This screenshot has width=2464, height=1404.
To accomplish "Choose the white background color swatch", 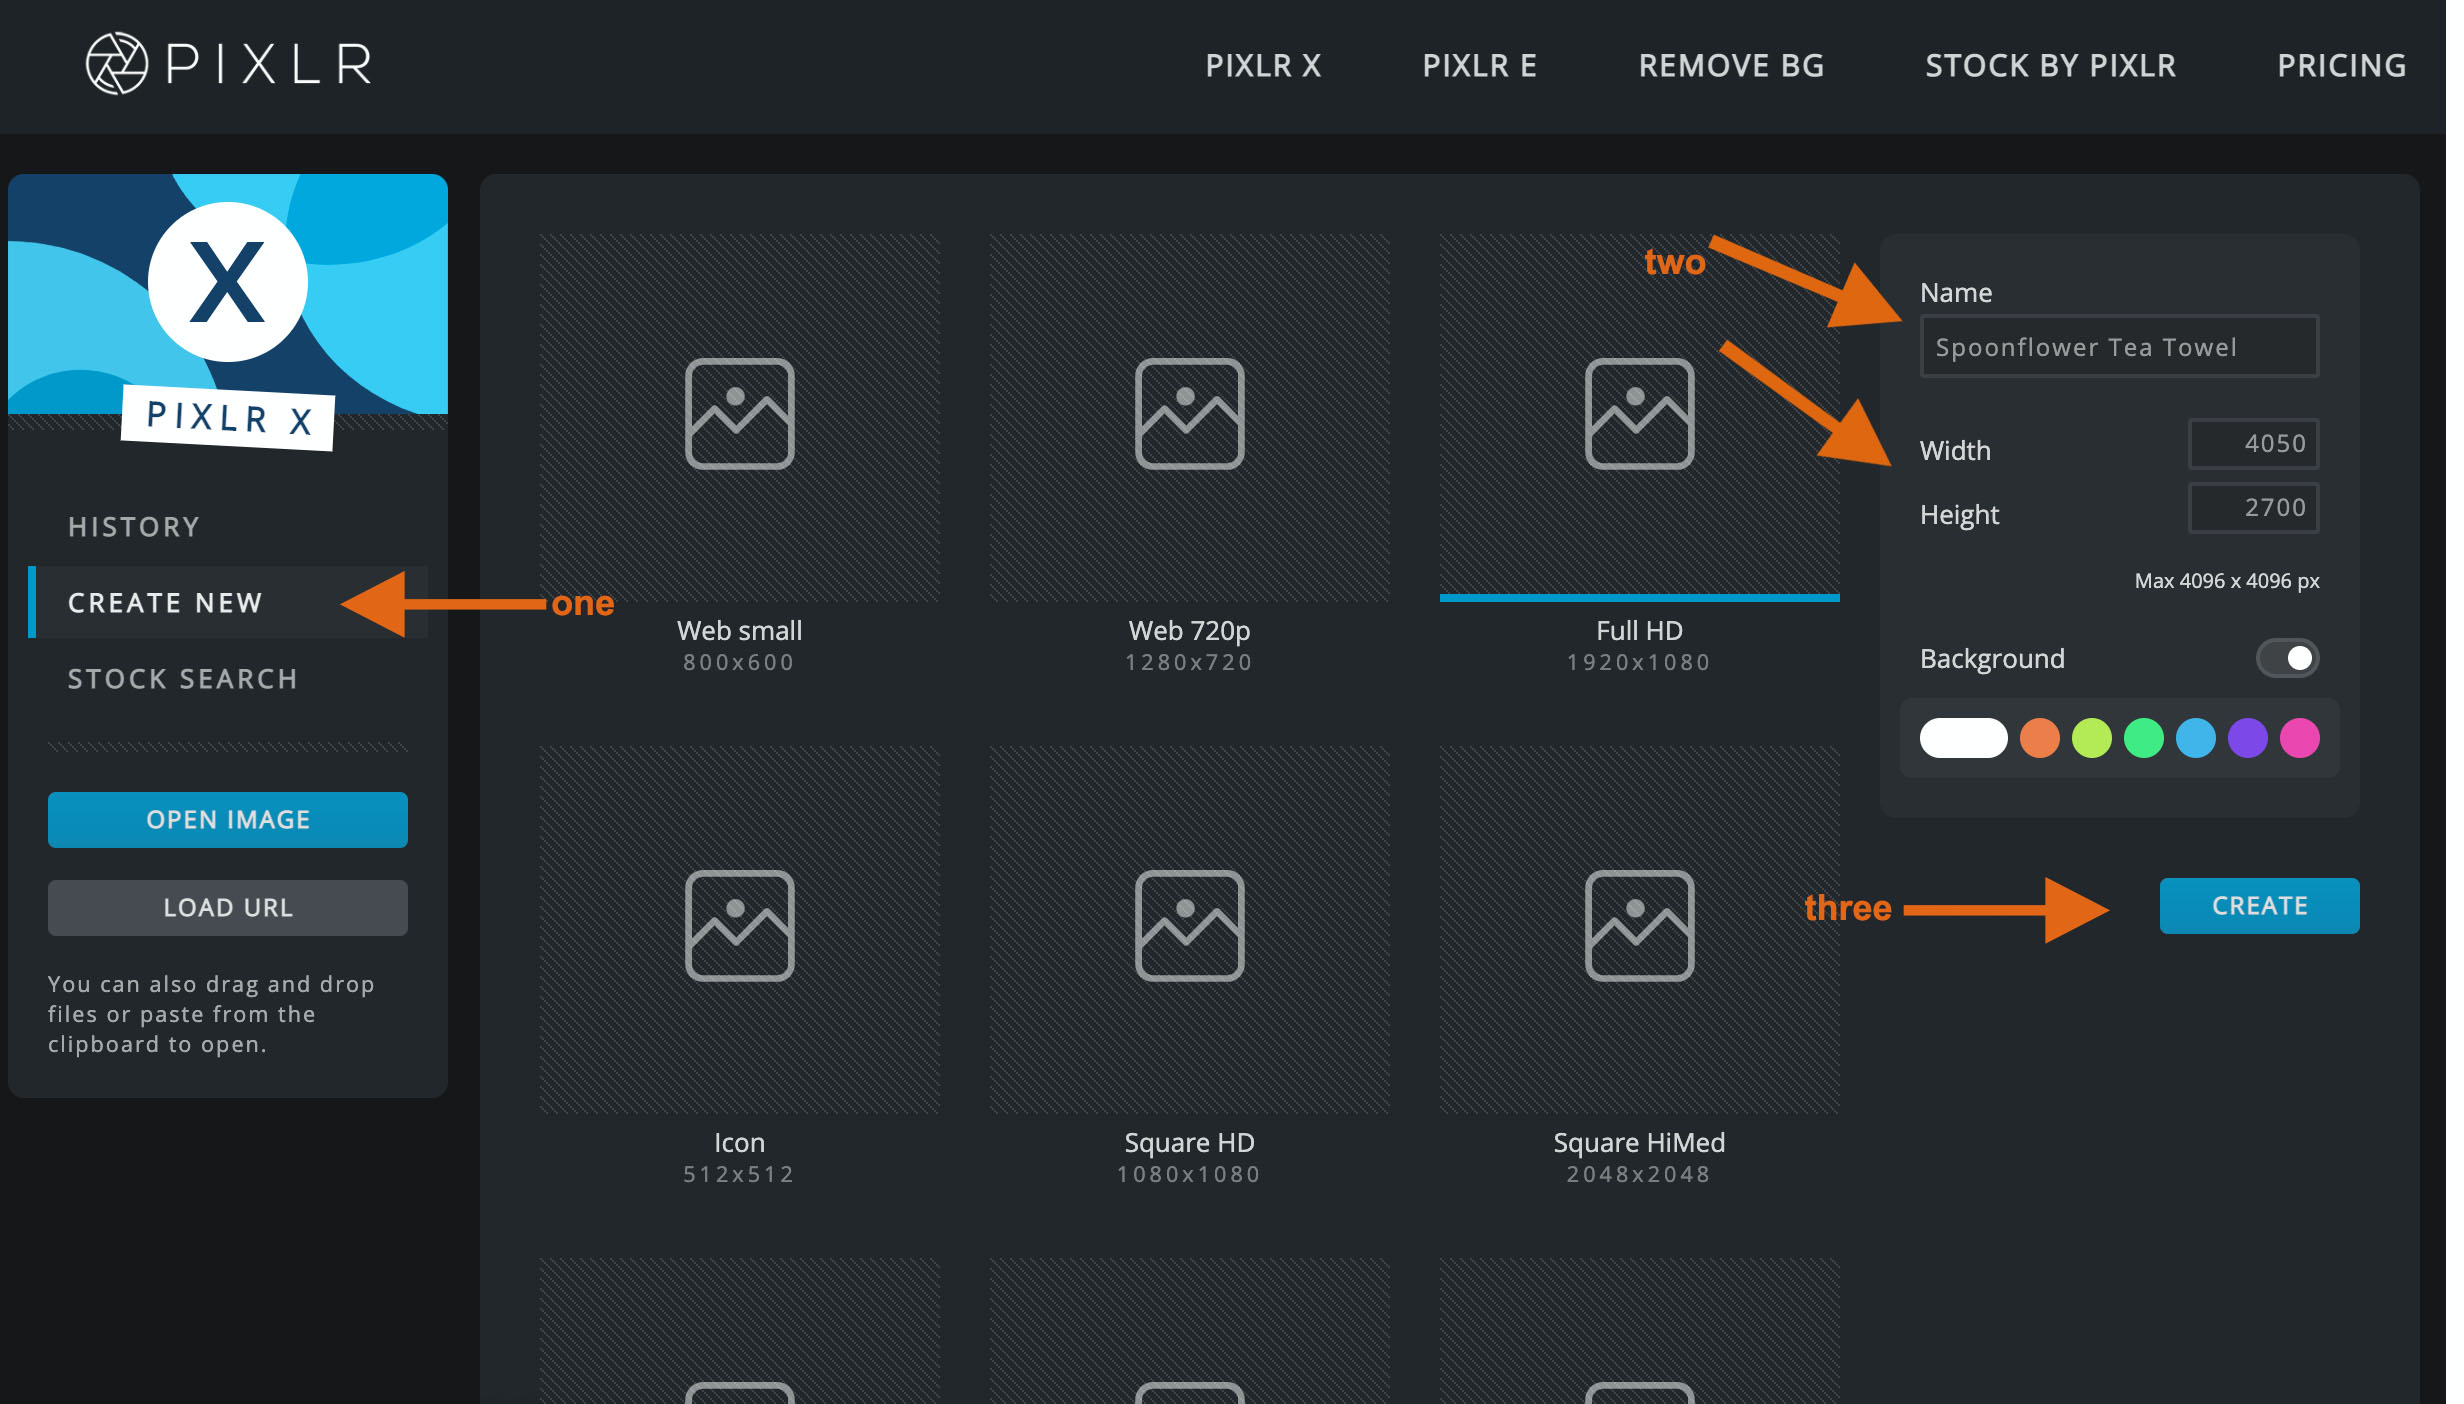I will (1963, 738).
